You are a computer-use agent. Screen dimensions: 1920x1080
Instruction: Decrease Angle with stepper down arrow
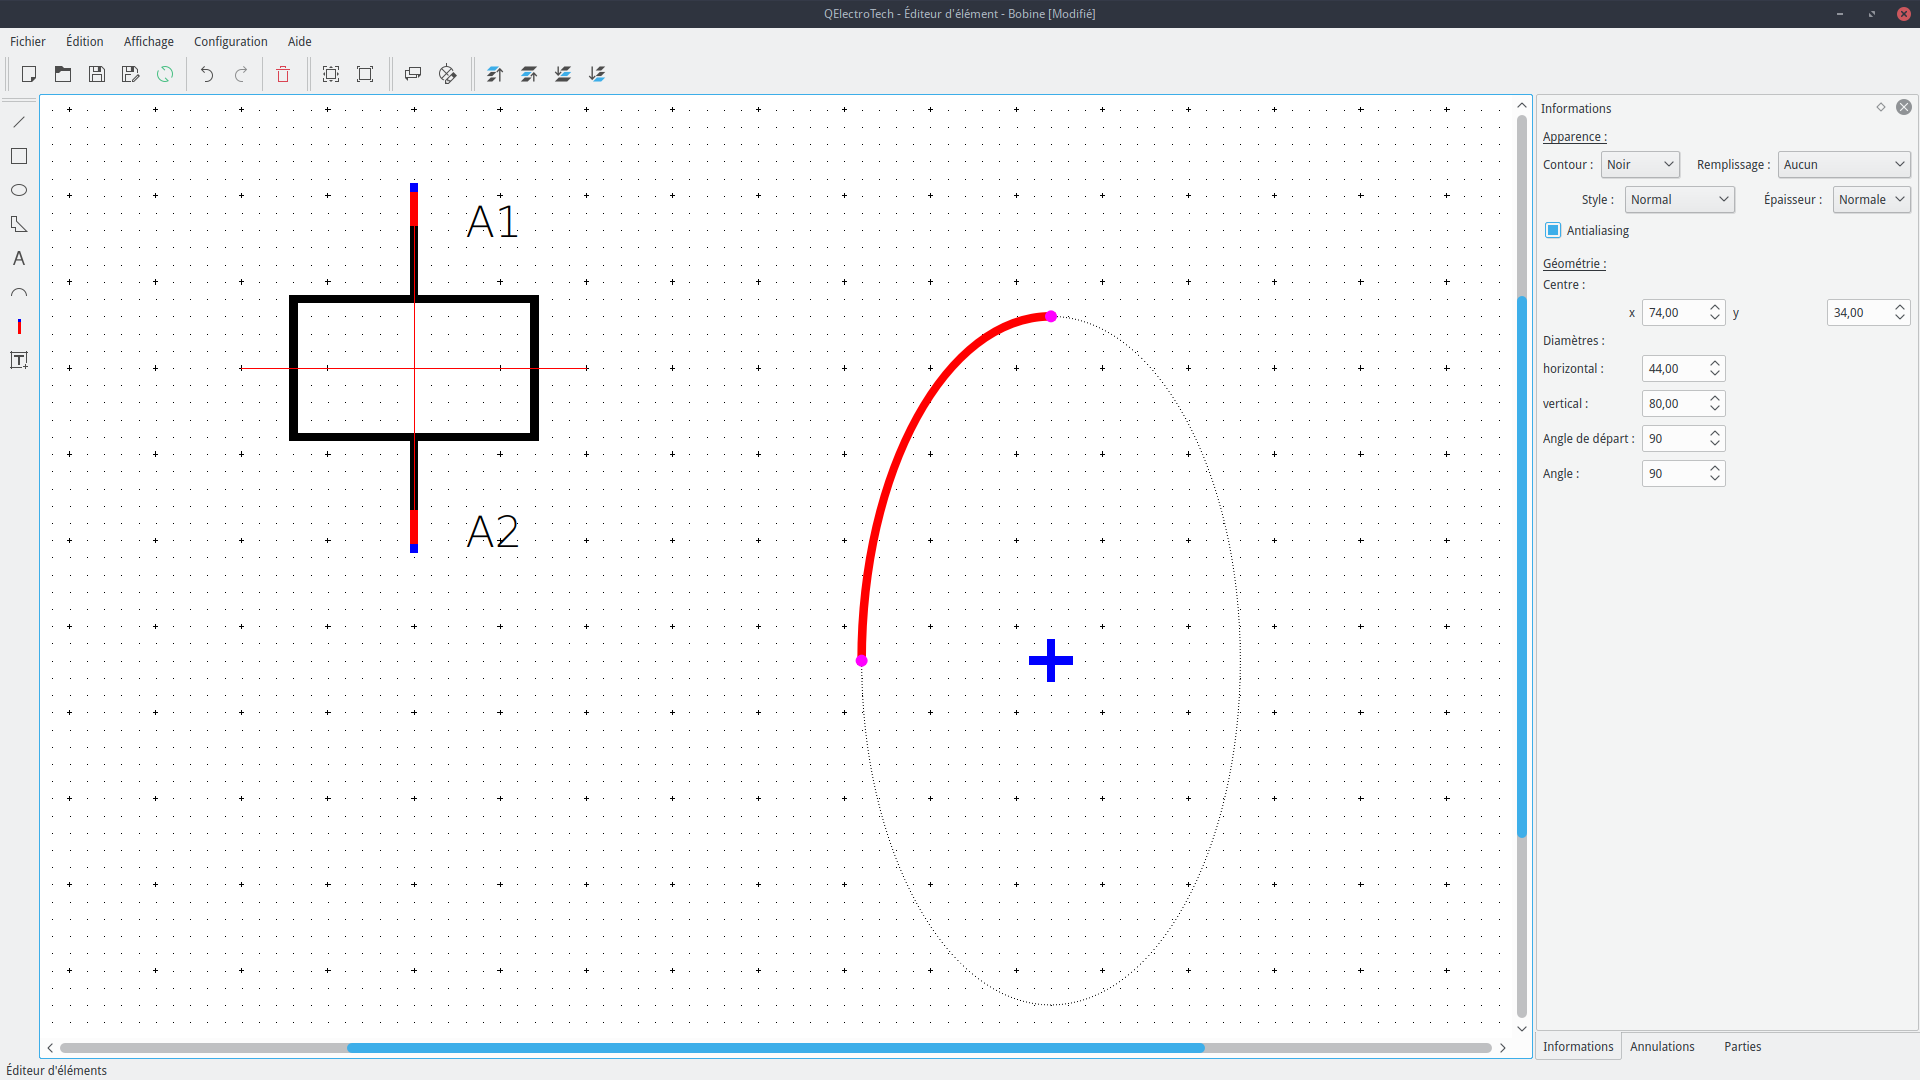pos(1715,480)
